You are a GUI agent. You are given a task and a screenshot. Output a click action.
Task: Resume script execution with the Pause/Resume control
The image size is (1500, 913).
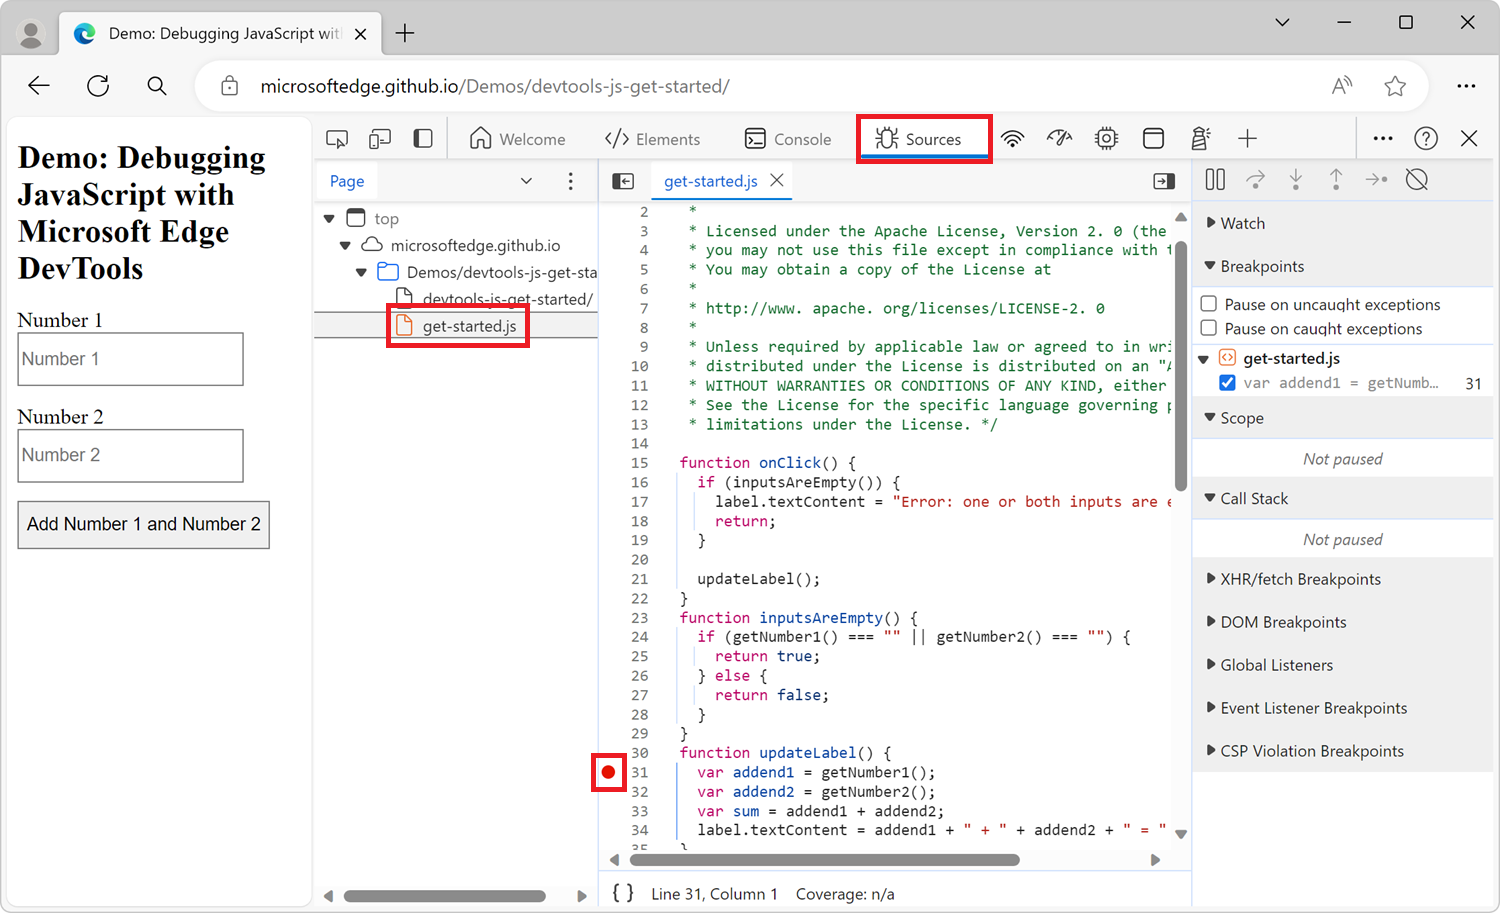tap(1215, 179)
